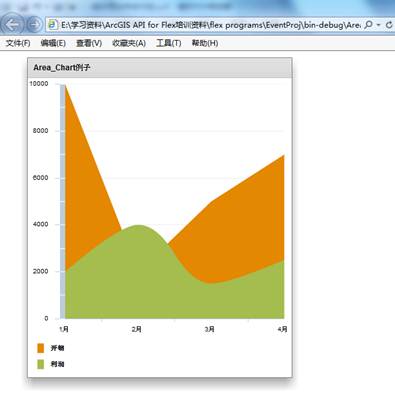395x414 pixels.
Task: Open the address bar dropdown arrow
Action: (378, 25)
